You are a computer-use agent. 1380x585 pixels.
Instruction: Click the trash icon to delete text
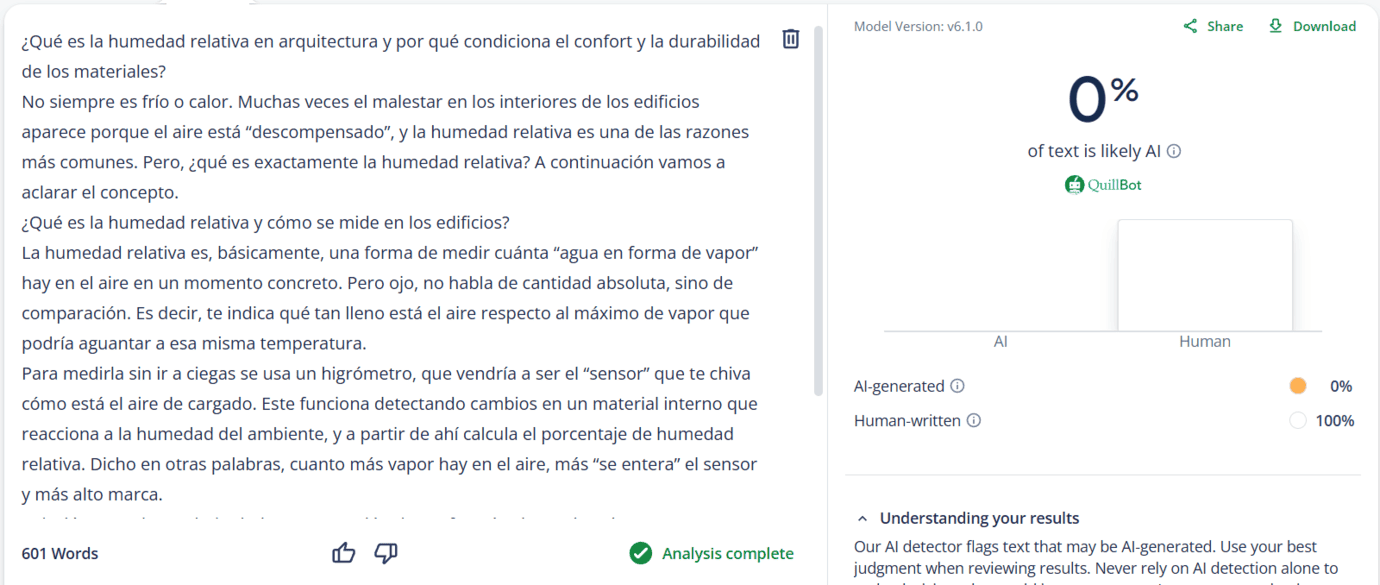point(790,39)
